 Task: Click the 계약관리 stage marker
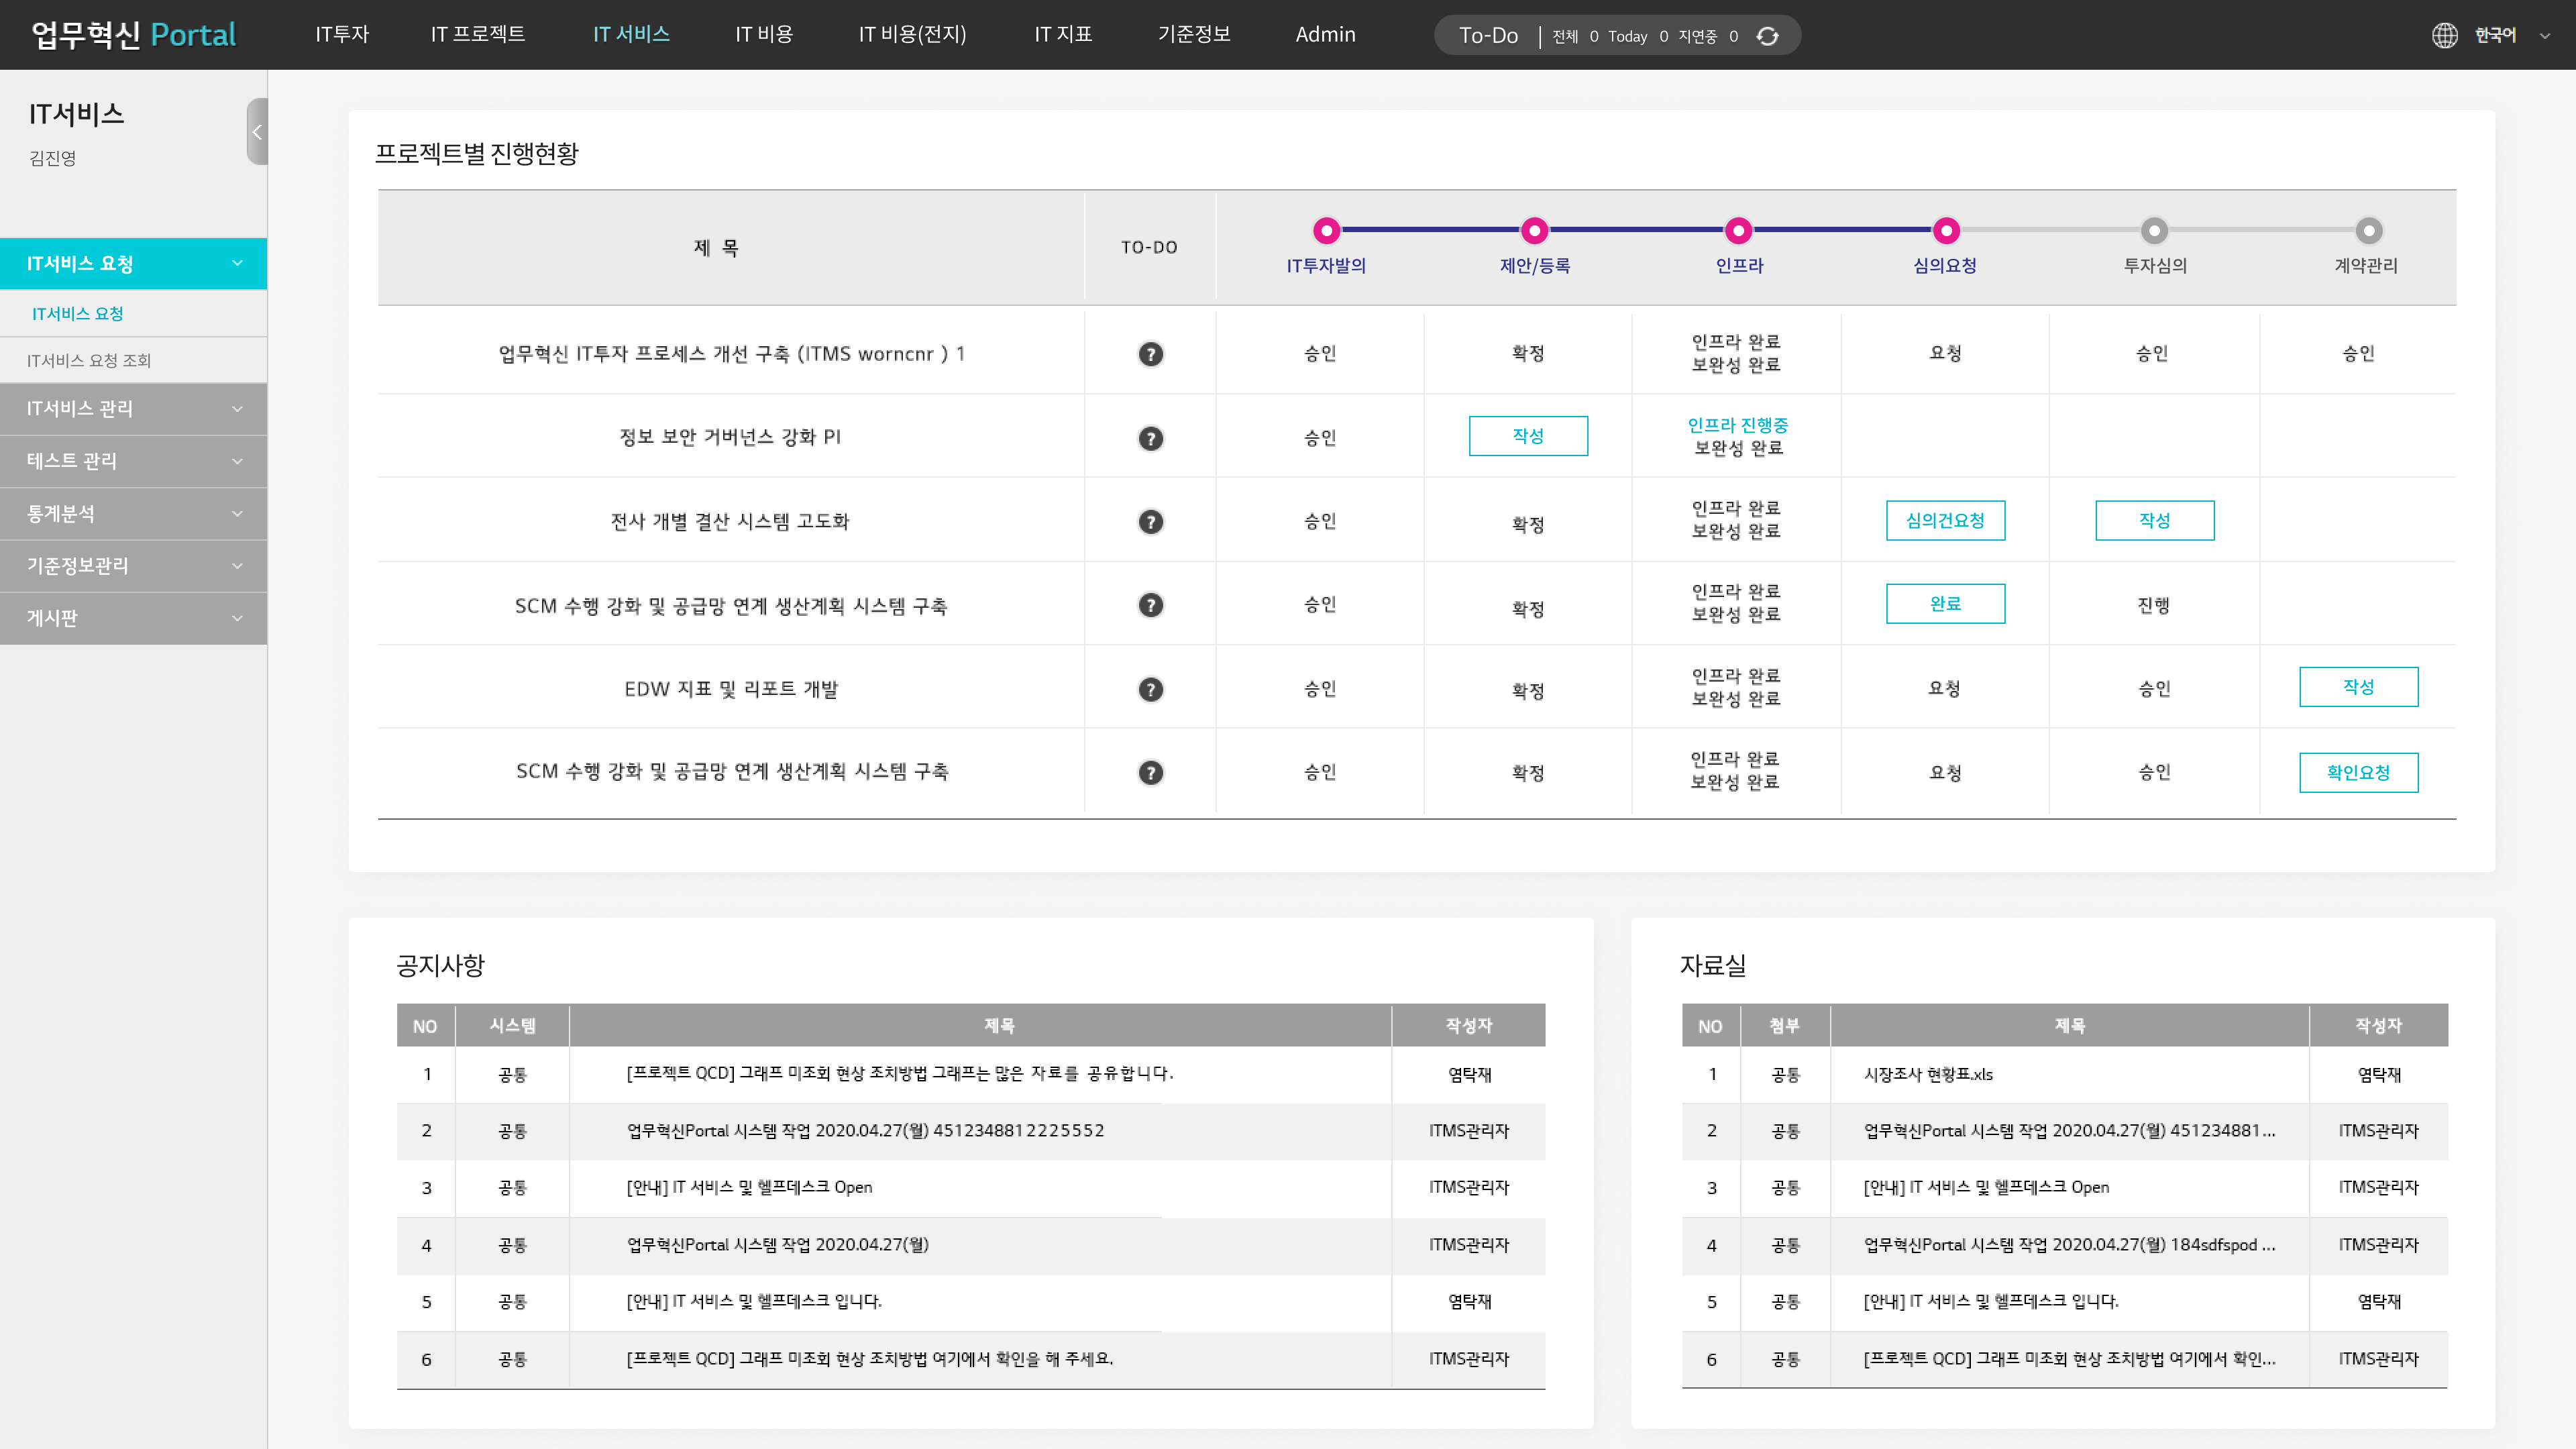[2368, 231]
